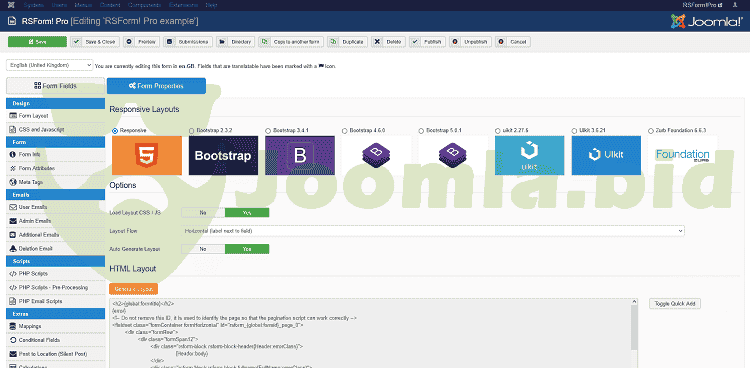Open the Layout Flow dropdown
Image resolution: width=750 pixels, height=368 pixels.
(433, 231)
